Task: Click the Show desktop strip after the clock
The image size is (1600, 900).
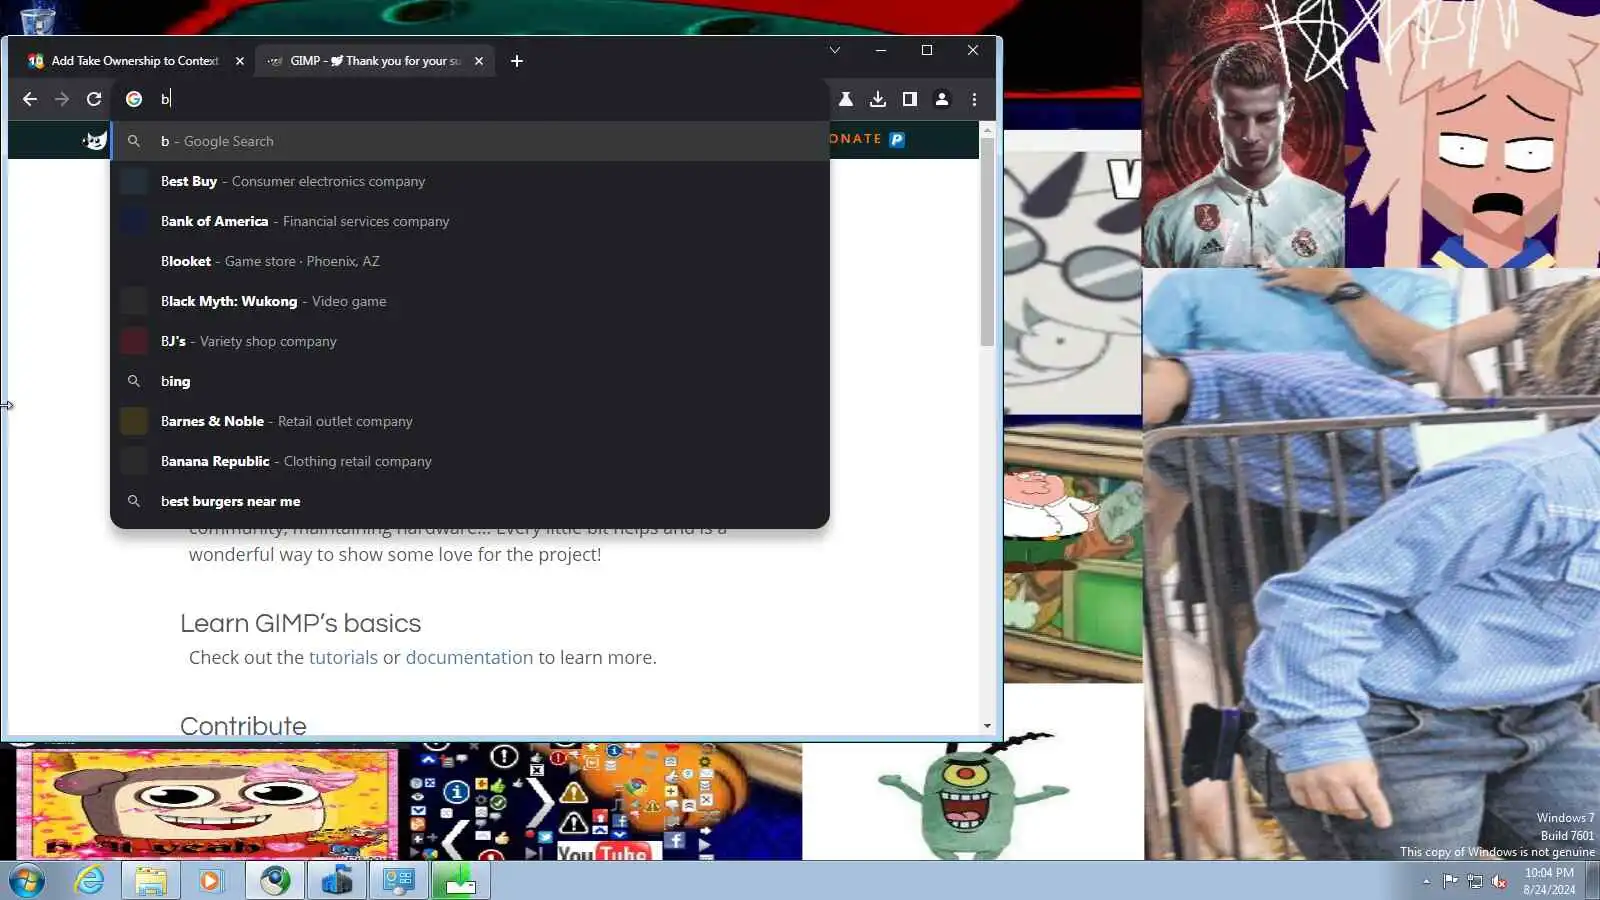Action: coord(1593,881)
